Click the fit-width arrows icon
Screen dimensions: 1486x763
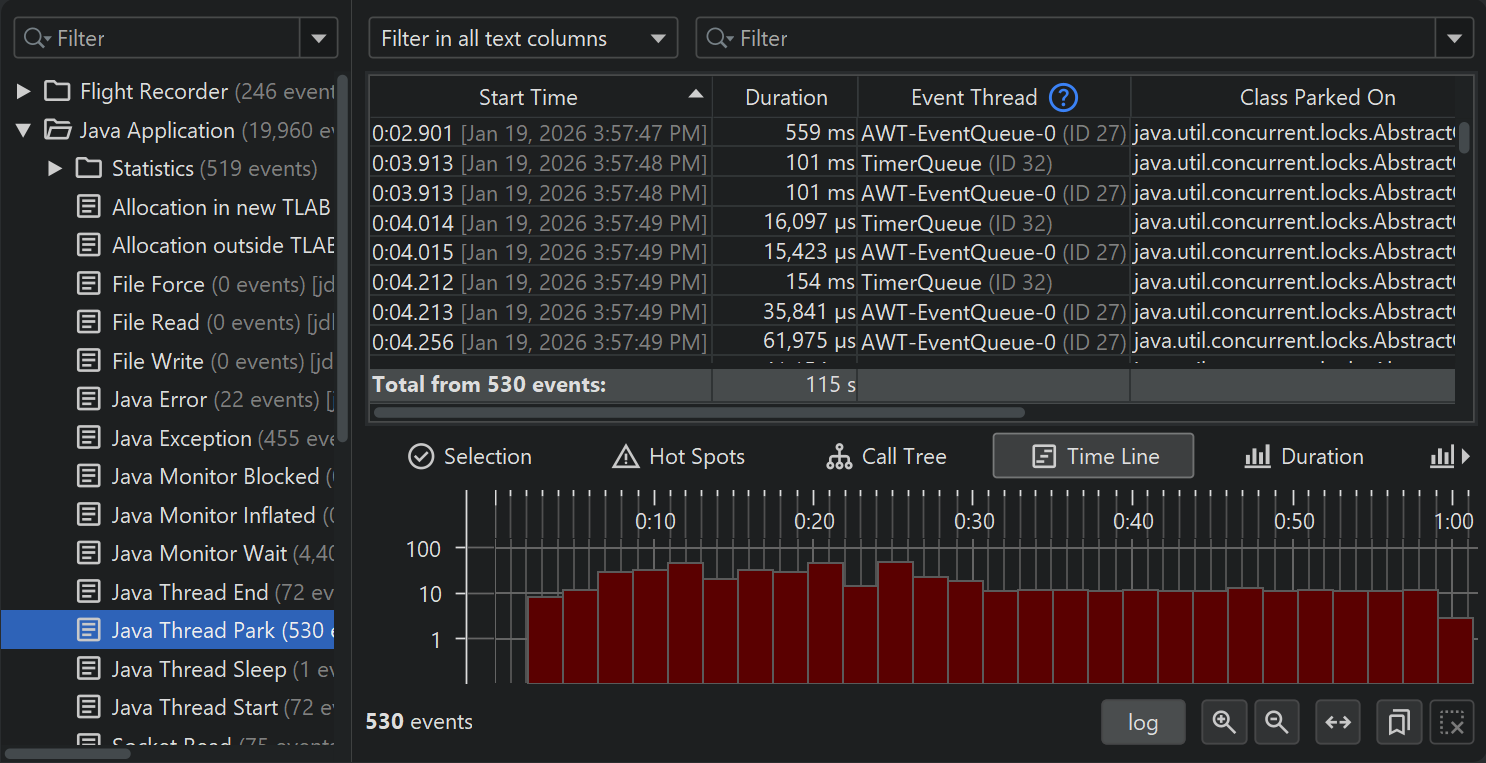pyautogui.click(x=1338, y=722)
